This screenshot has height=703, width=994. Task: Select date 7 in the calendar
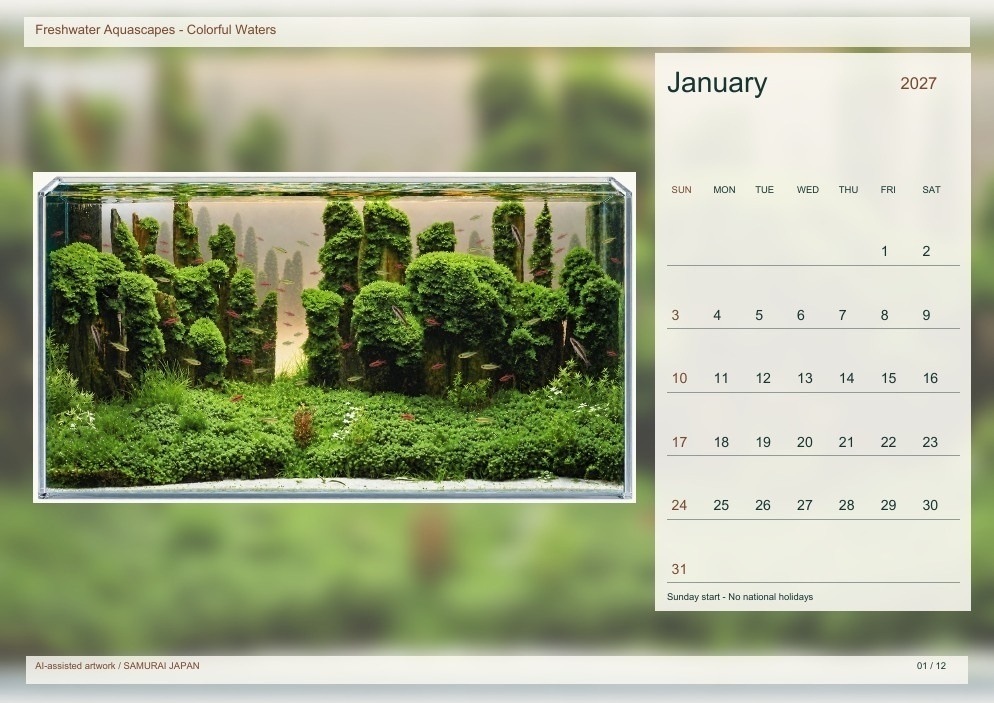pyautogui.click(x=842, y=315)
